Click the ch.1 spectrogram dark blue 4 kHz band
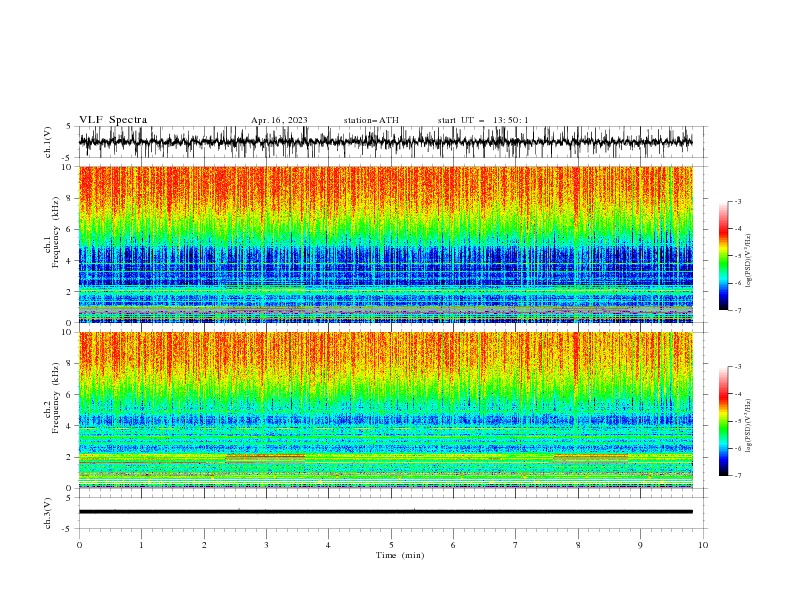Viewport: 792px width, 612px height. pyautogui.click(x=386, y=265)
